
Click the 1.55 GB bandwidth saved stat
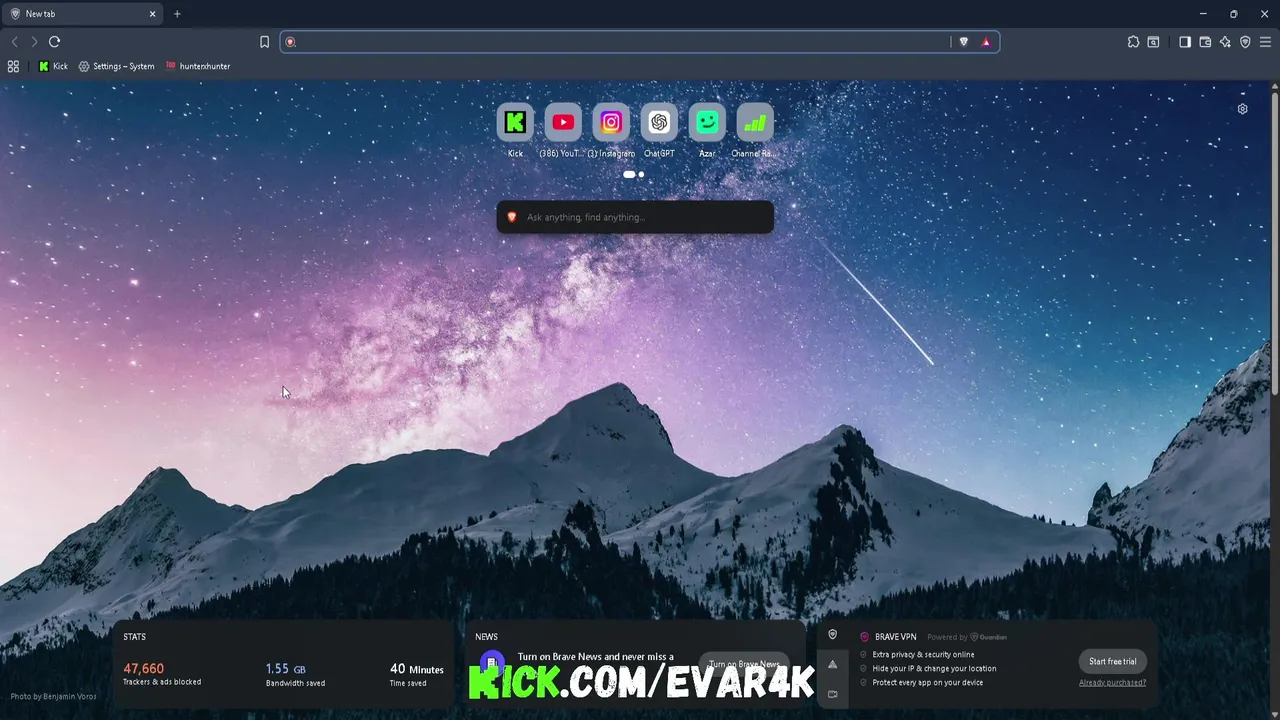tap(295, 674)
